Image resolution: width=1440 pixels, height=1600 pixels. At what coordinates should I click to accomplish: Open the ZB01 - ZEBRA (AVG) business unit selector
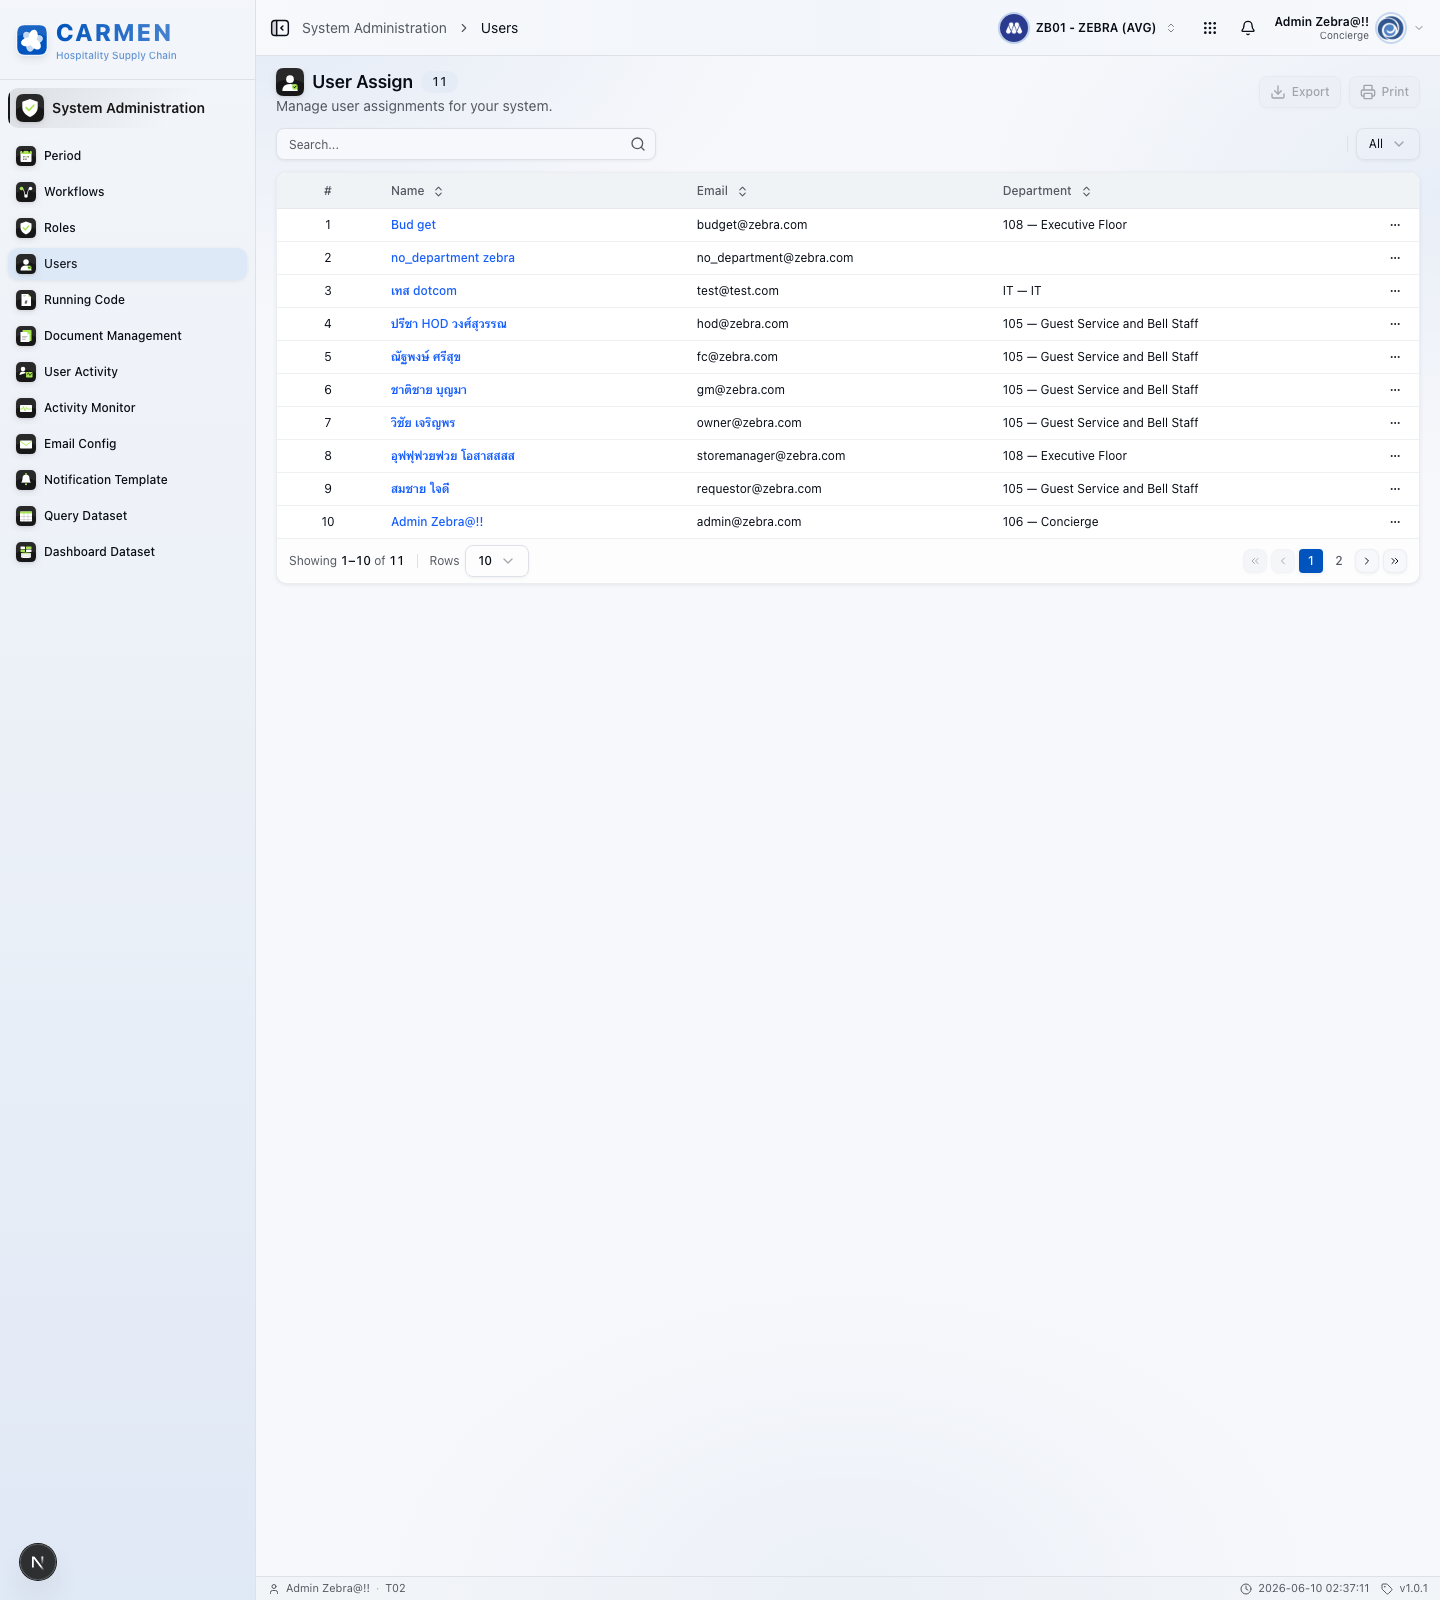[1089, 28]
